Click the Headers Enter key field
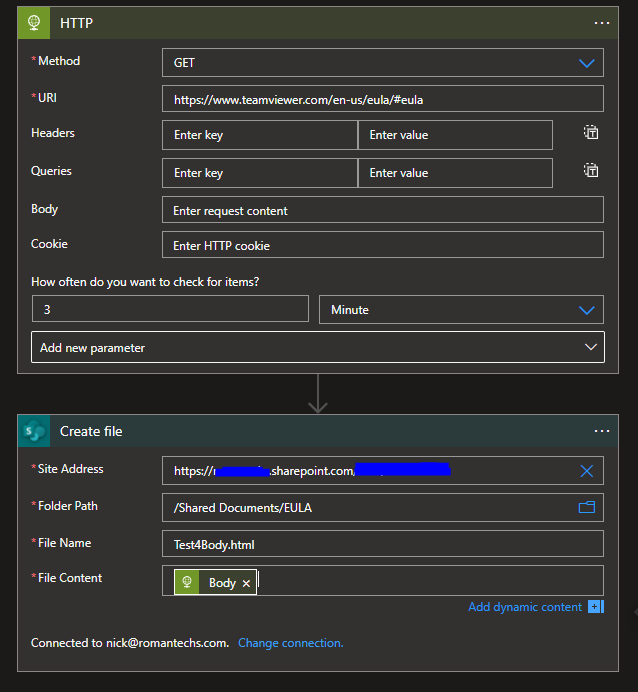The height and width of the screenshot is (692, 638). (x=259, y=135)
